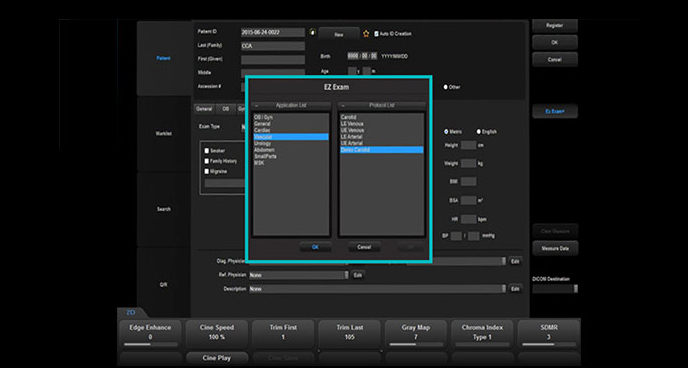
Task: Click Edit beside Diag. Physician
Action: [x=515, y=261]
